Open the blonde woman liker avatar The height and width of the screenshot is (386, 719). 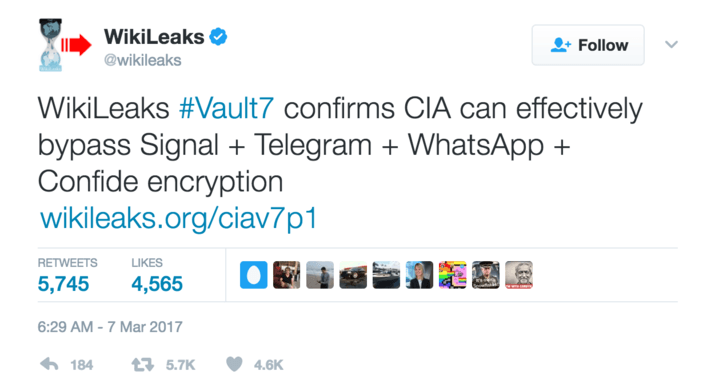419,275
